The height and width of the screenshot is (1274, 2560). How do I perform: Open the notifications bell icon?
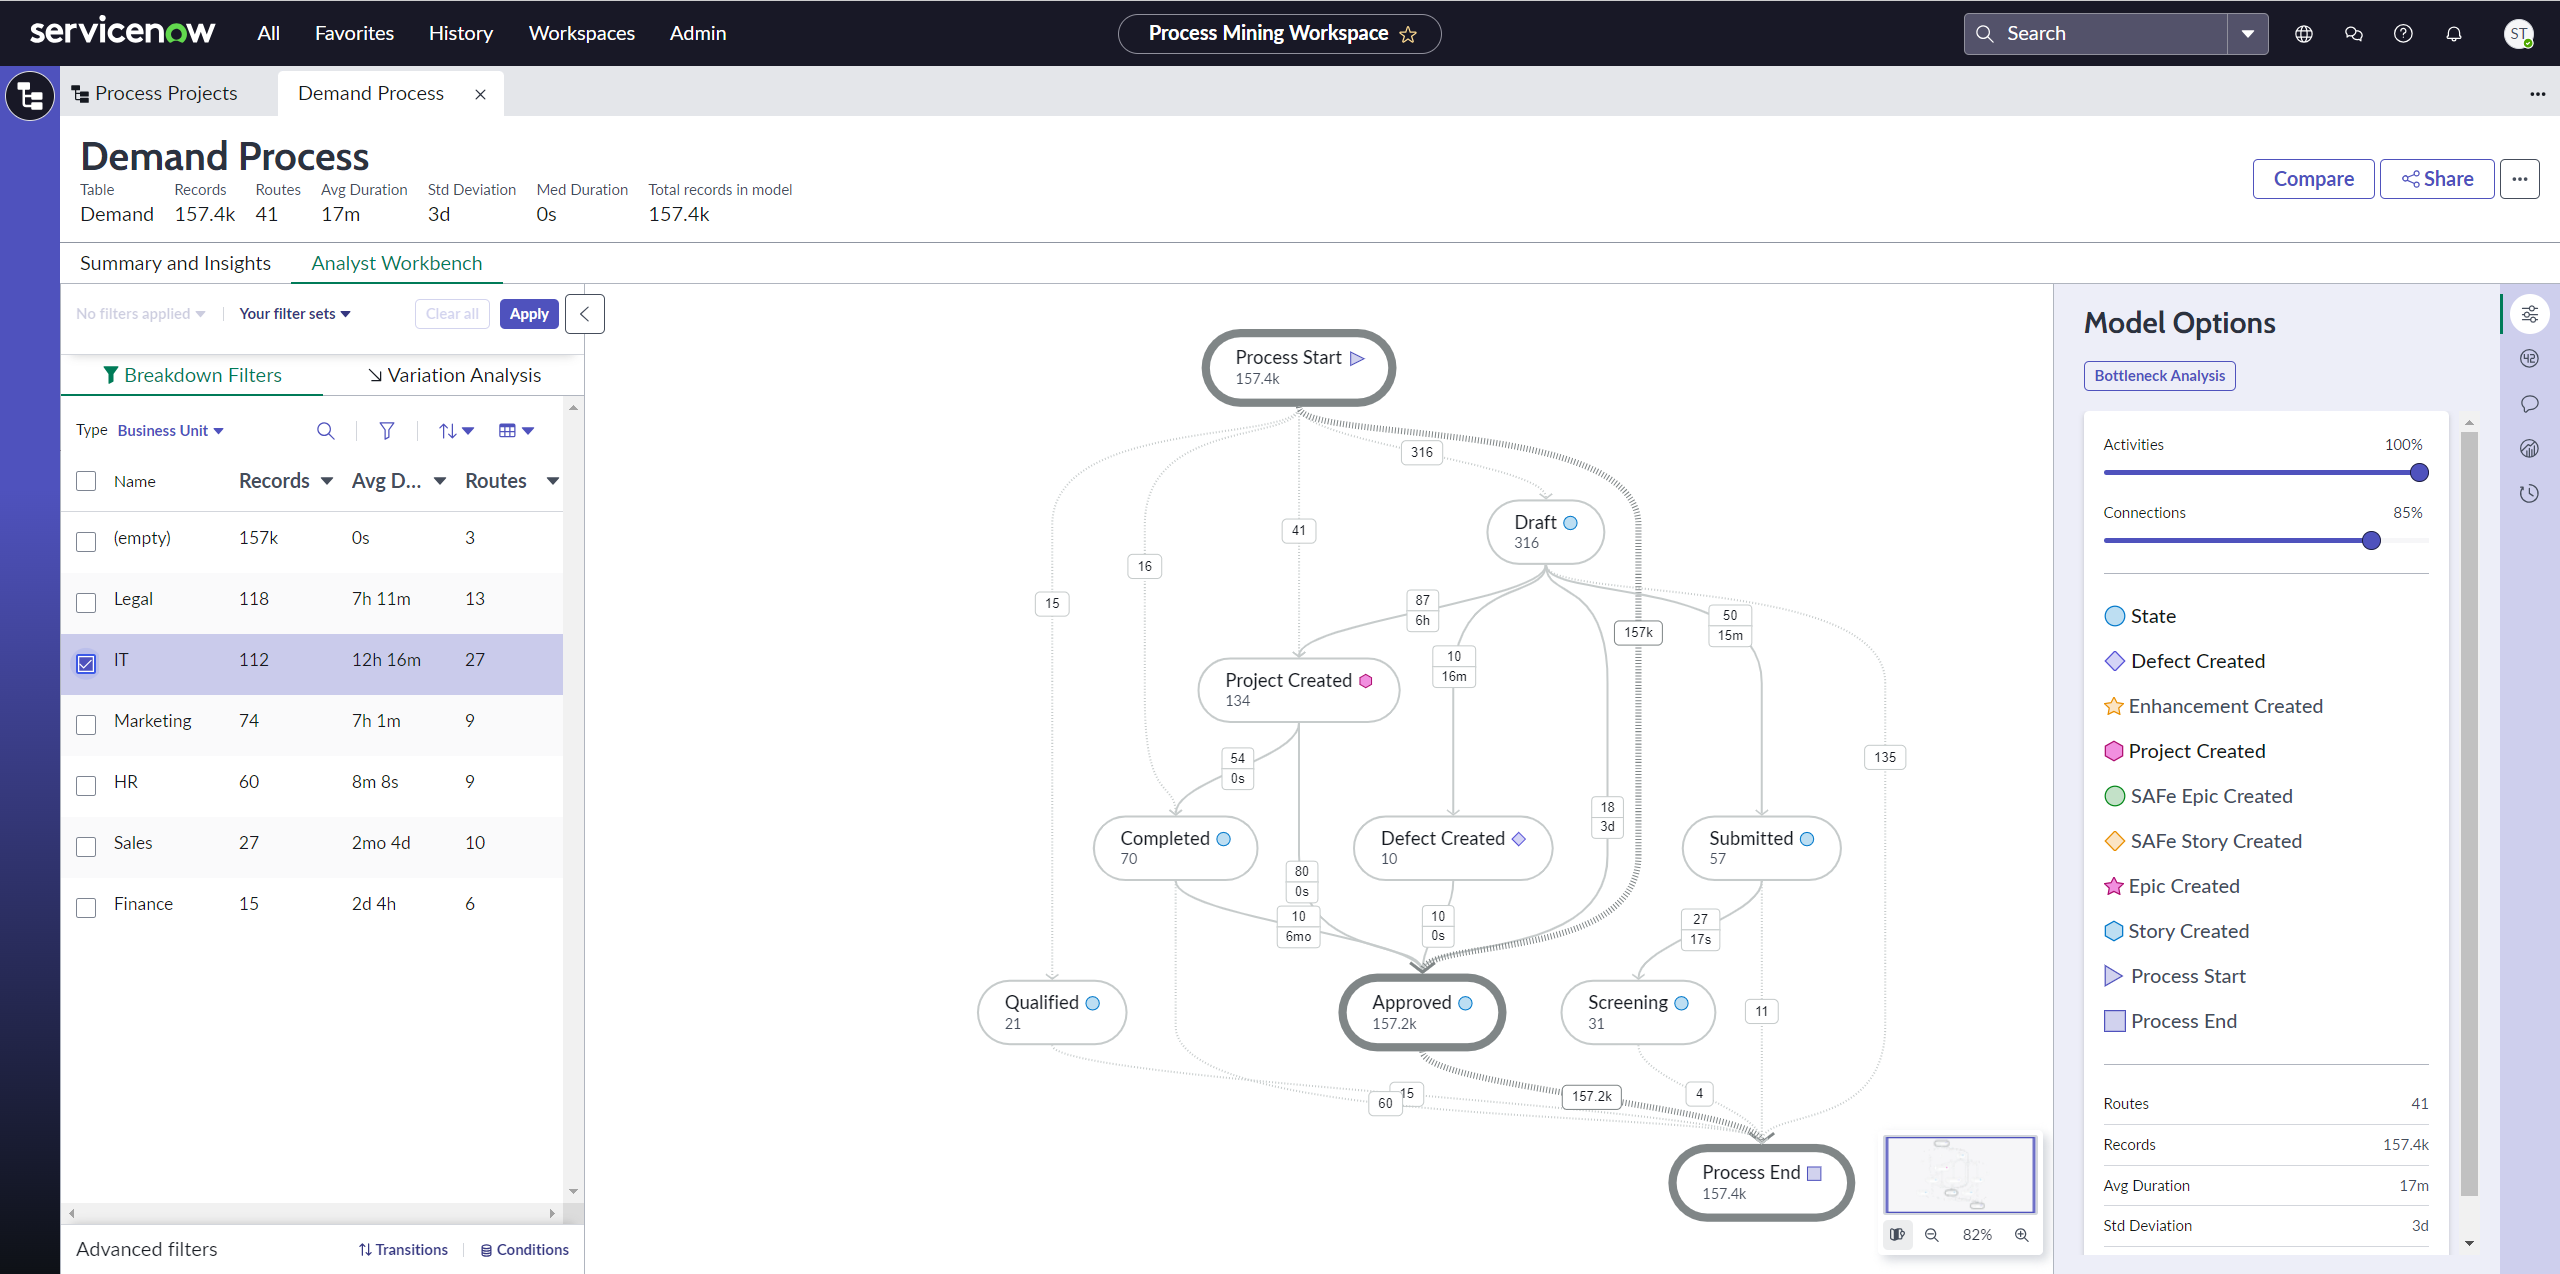(2453, 34)
